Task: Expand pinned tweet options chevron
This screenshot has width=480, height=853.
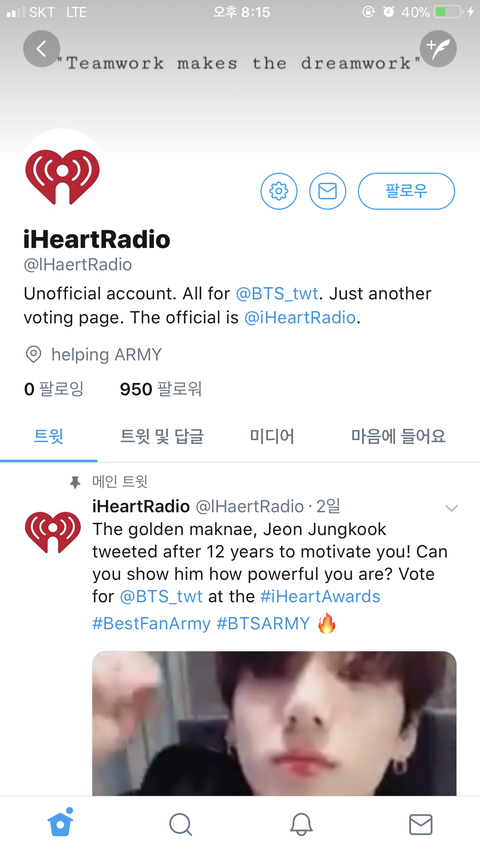Action: [x=451, y=508]
